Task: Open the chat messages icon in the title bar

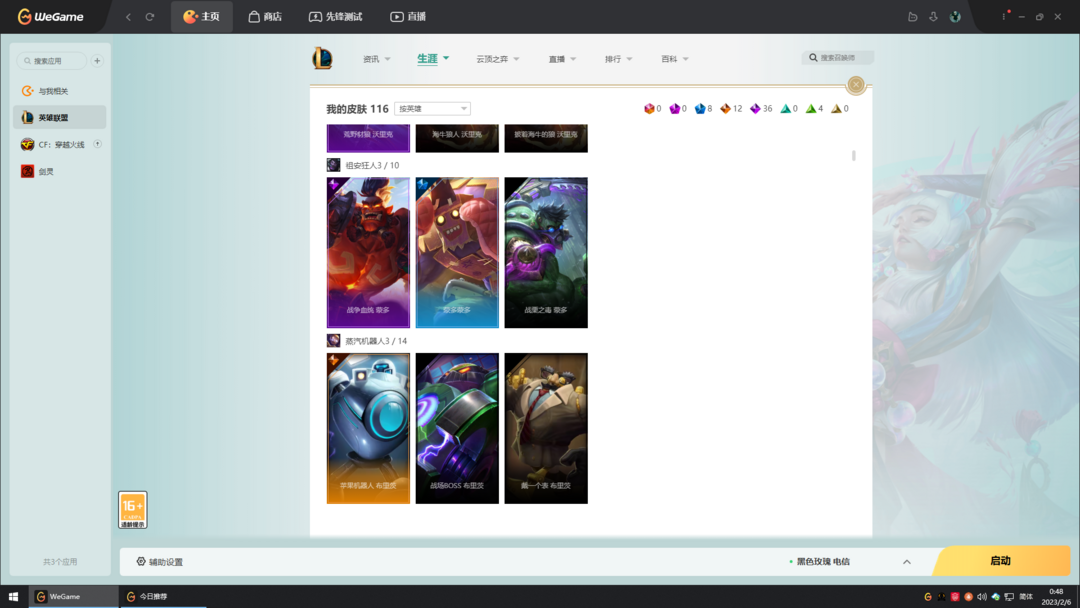Action: 913,17
